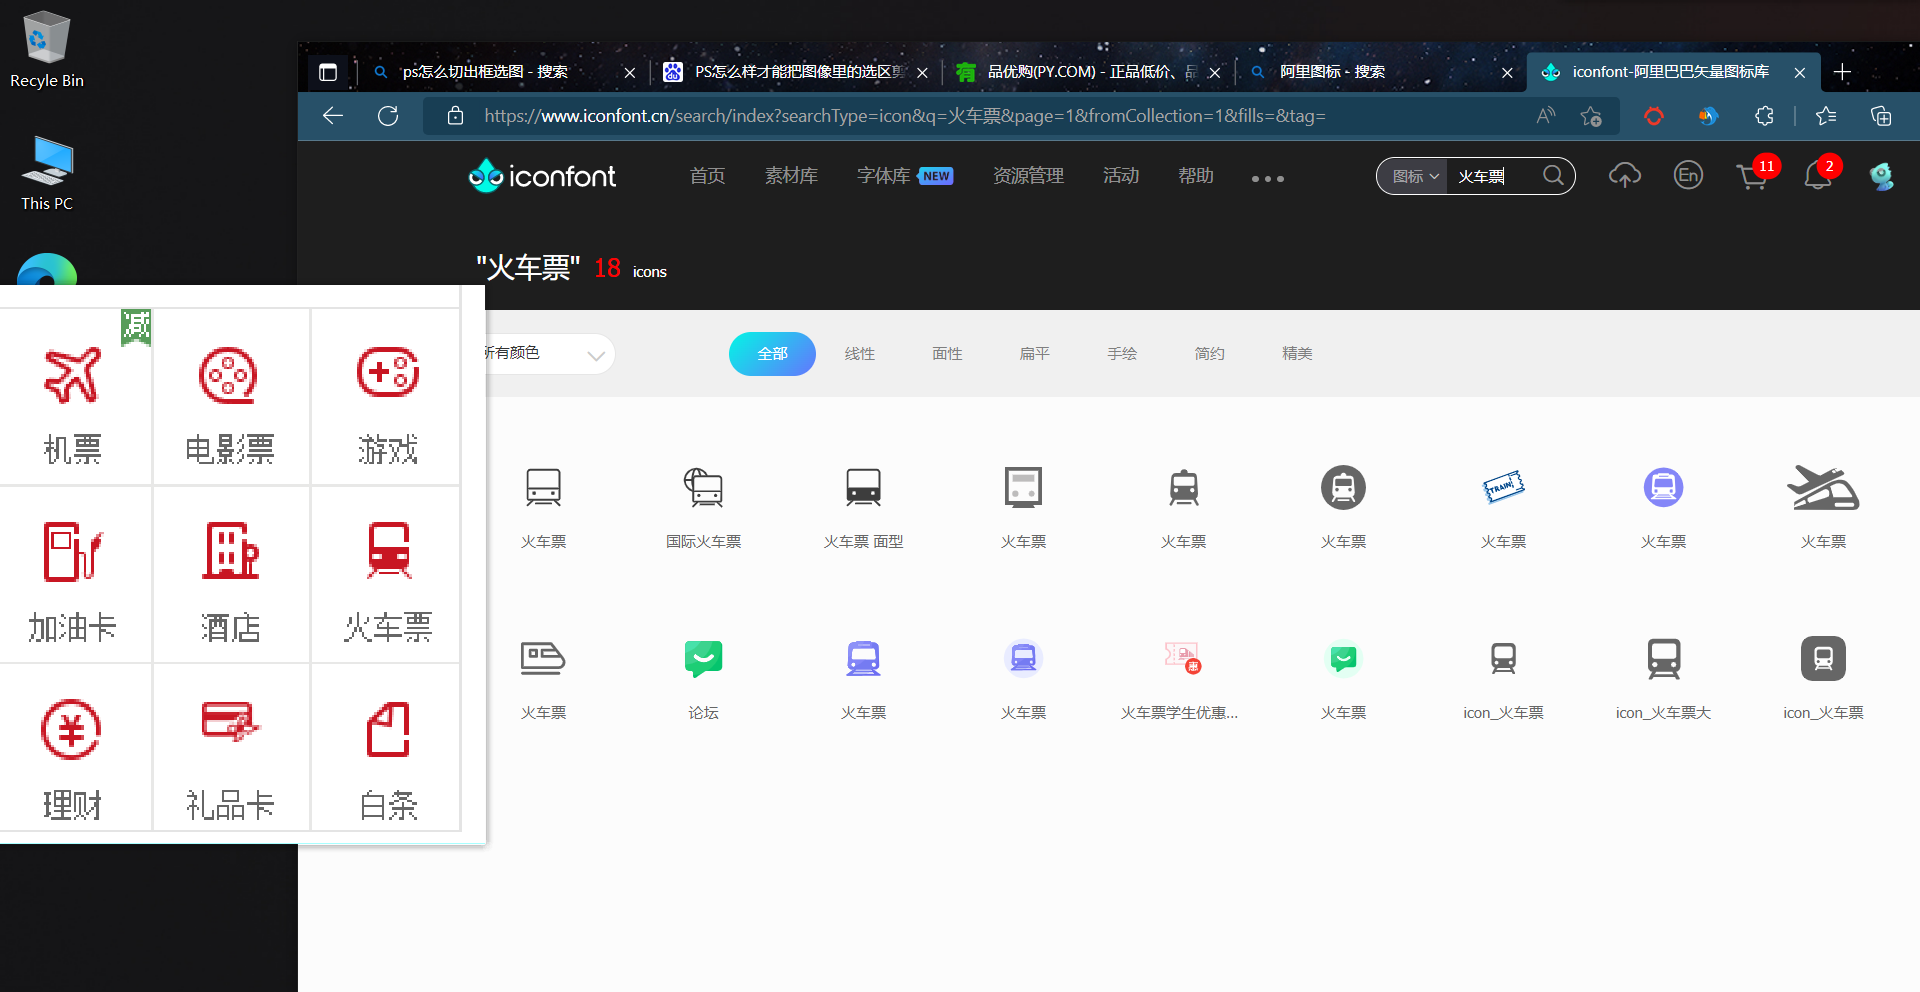The image size is (1920, 992).
Task: Click the shopping cart icon
Action: [x=1751, y=177]
